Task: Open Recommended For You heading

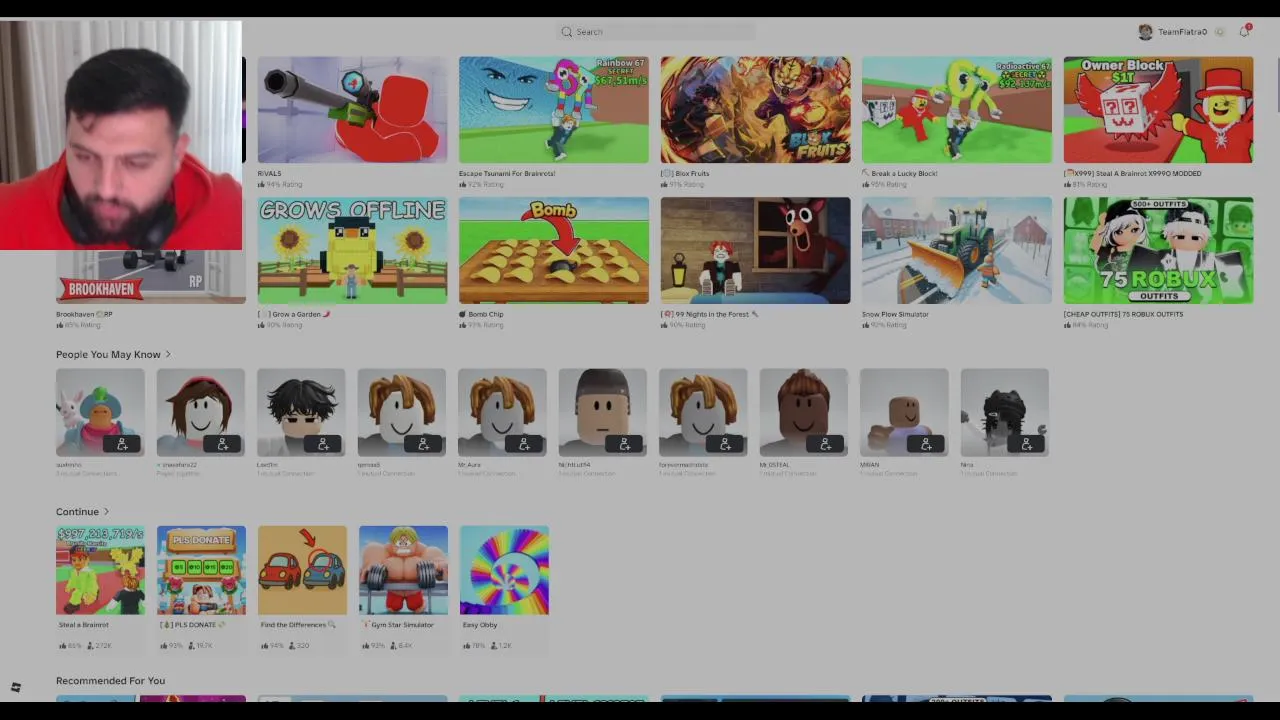Action: (110, 681)
